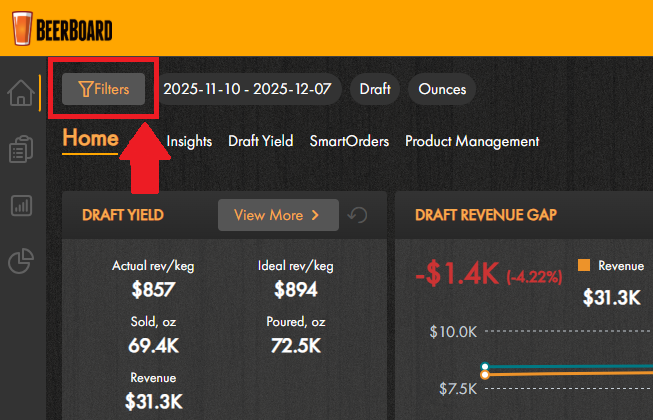Click the circular reset arrow beside View More

click(x=358, y=215)
